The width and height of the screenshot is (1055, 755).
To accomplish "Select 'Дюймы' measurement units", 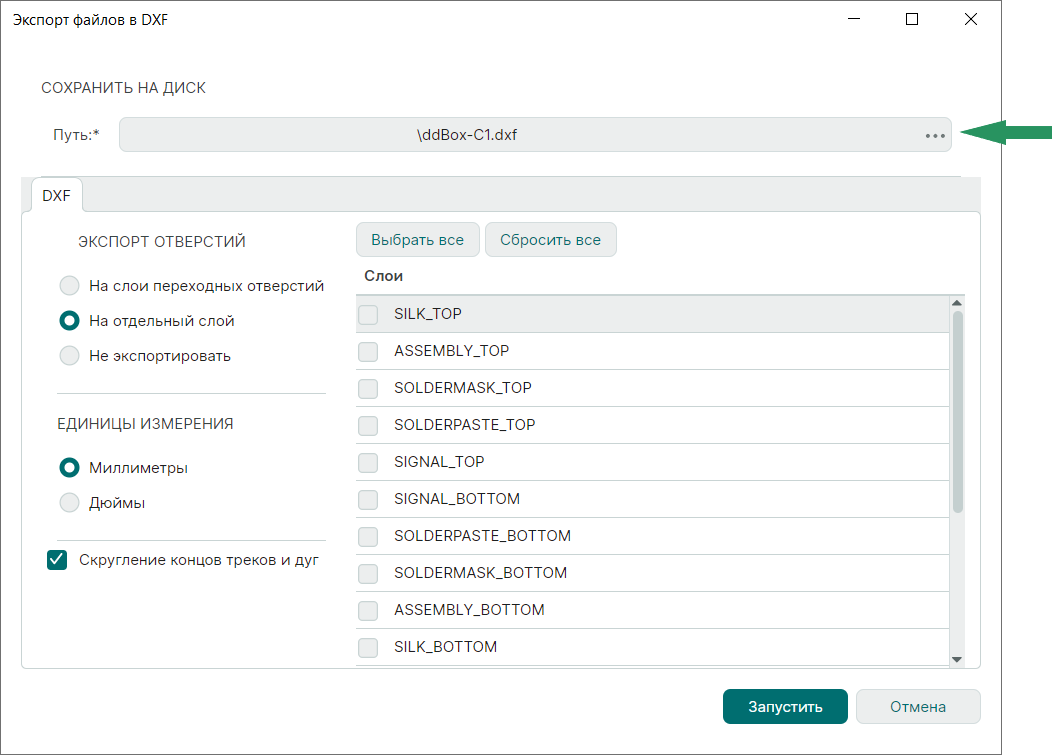I will tap(69, 503).
